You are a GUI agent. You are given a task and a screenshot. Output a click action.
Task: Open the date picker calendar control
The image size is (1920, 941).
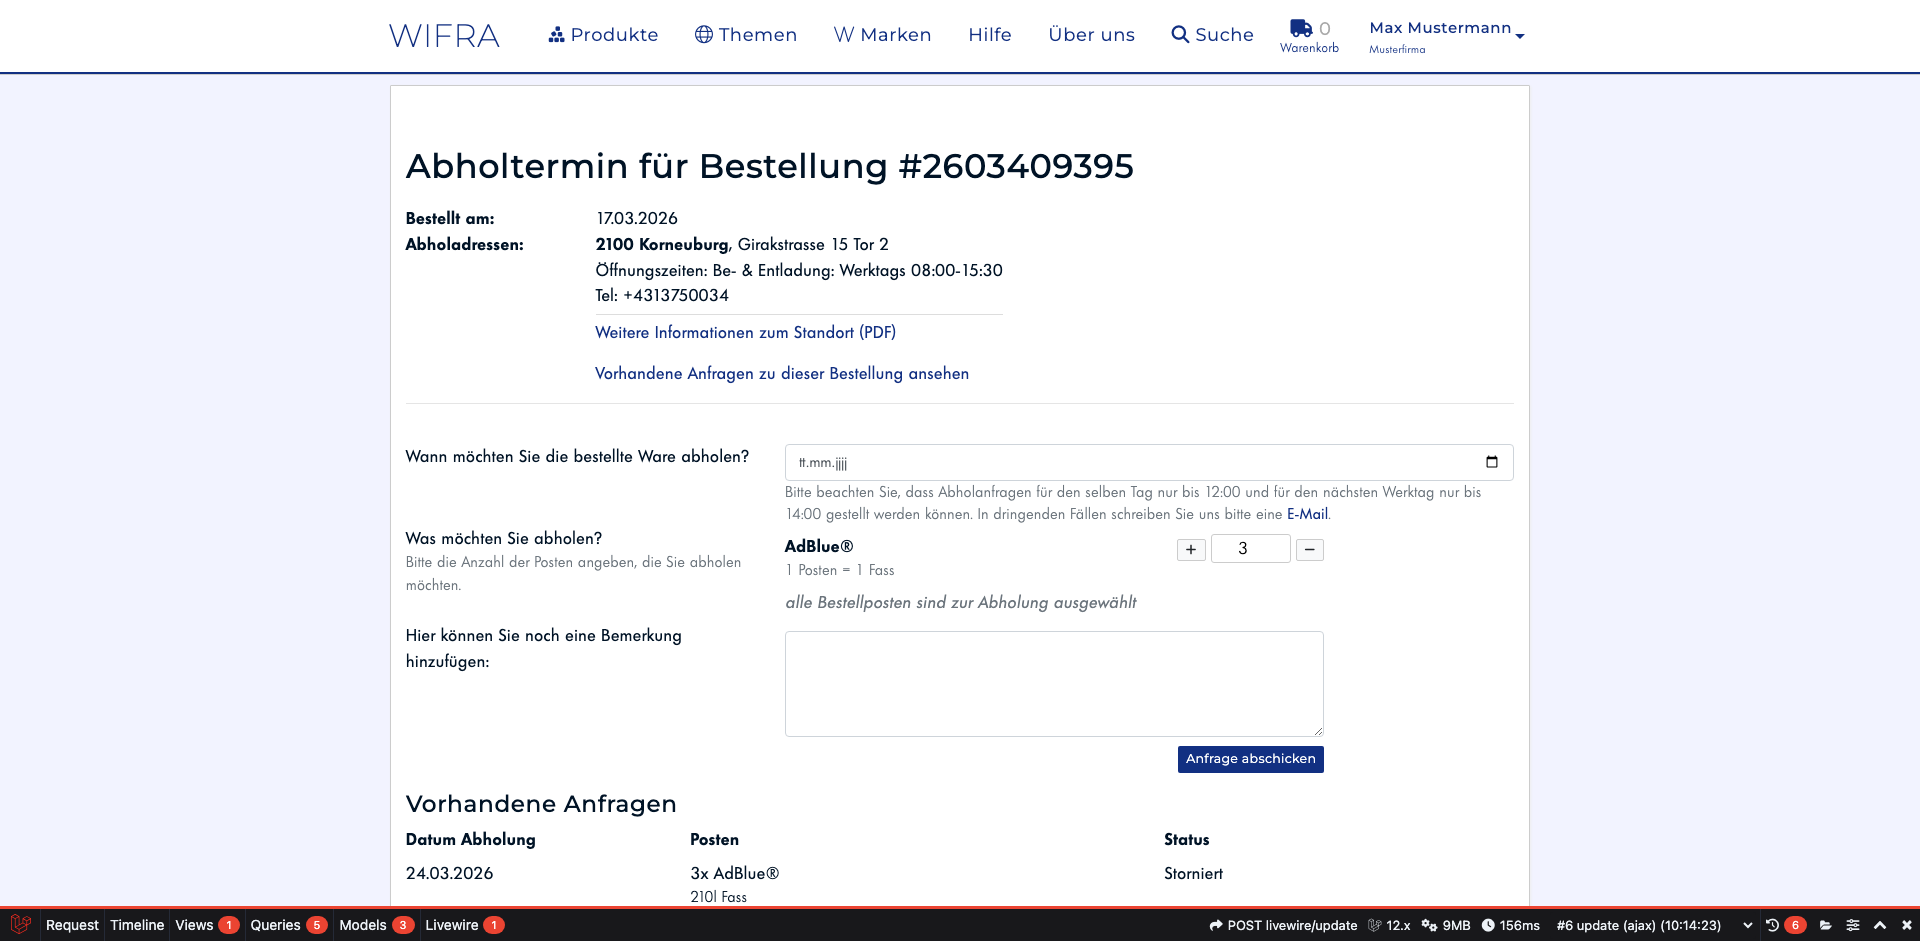pos(1492,462)
